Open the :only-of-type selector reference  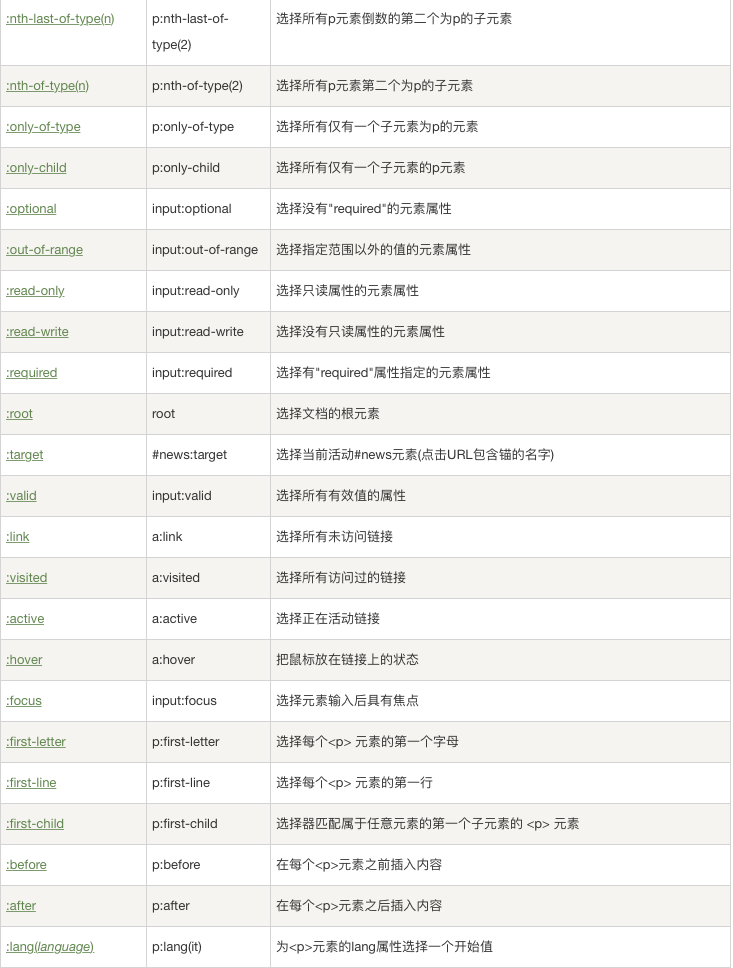pos(43,127)
